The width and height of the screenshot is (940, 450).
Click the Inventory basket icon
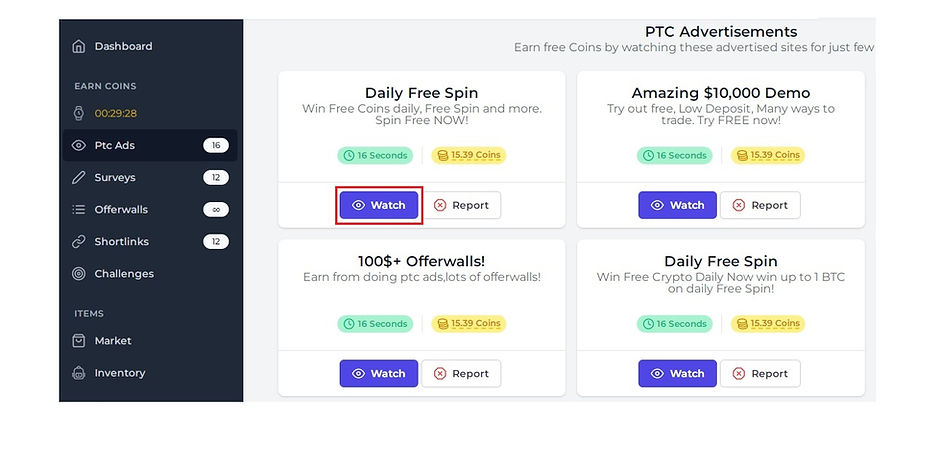pyautogui.click(x=79, y=373)
